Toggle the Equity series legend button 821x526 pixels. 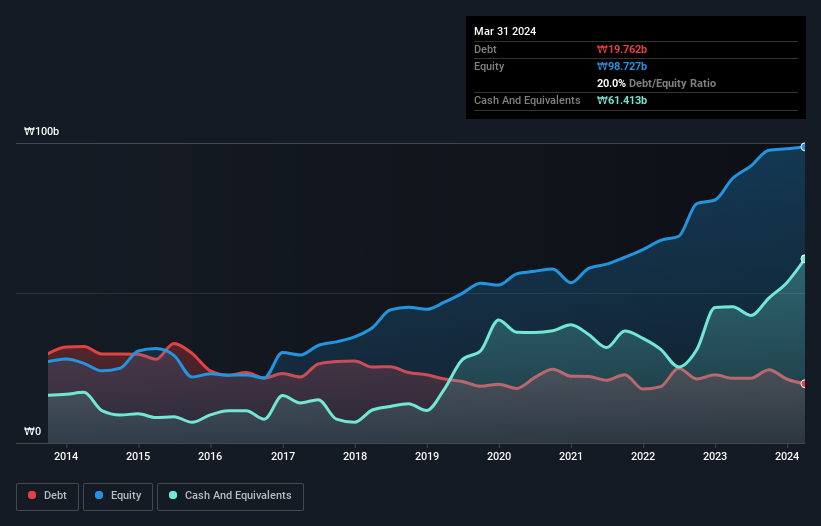pyautogui.click(x=118, y=496)
